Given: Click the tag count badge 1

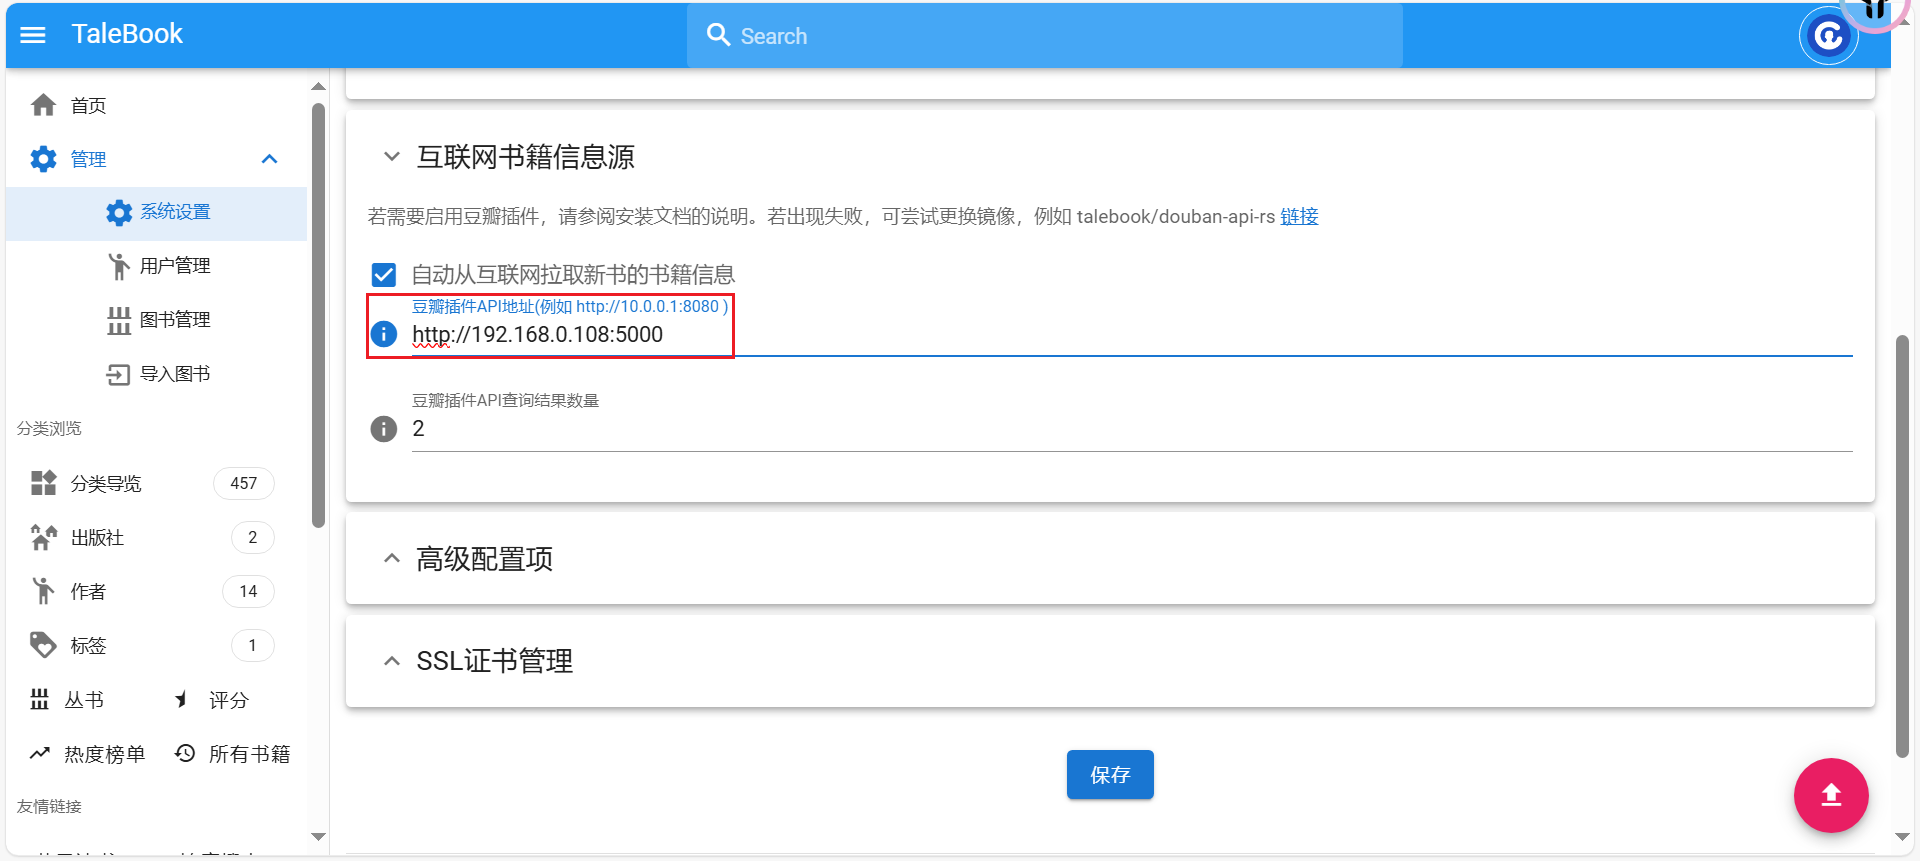Looking at the screenshot, I should pyautogui.click(x=252, y=645).
